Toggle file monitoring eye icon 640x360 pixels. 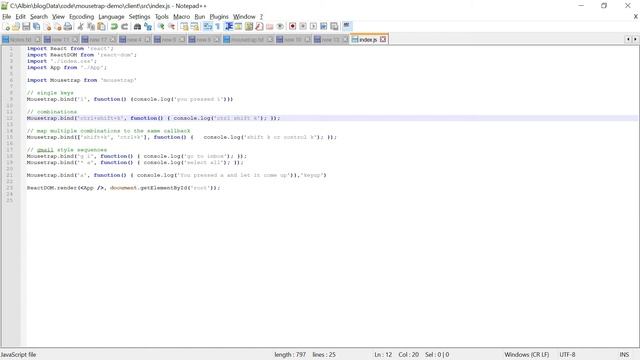[280, 27]
